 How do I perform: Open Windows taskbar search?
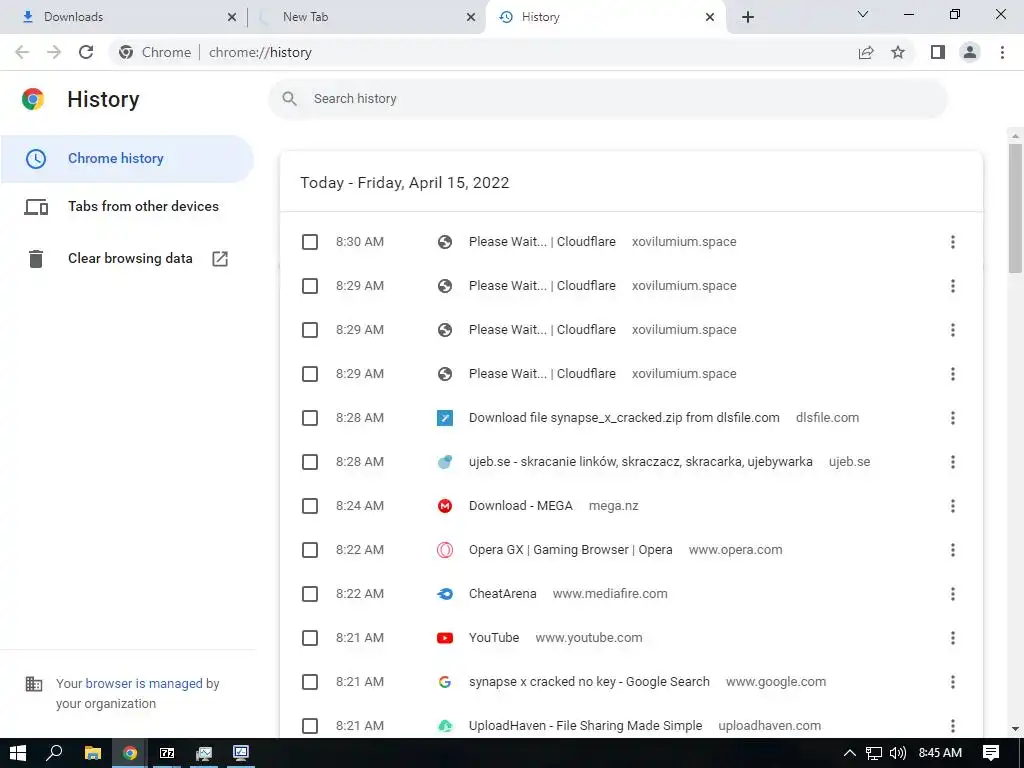click(54, 753)
